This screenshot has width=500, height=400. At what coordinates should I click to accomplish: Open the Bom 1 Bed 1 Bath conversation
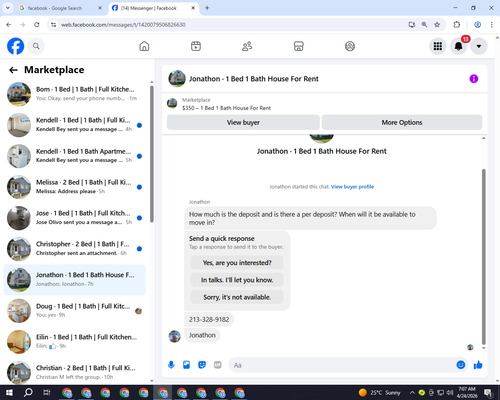click(x=74, y=94)
